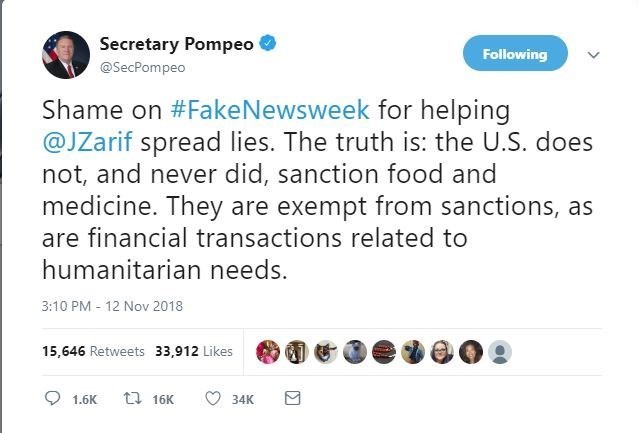Click the envelope direct message icon
The height and width of the screenshot is (433, 639).
[293, 399]
